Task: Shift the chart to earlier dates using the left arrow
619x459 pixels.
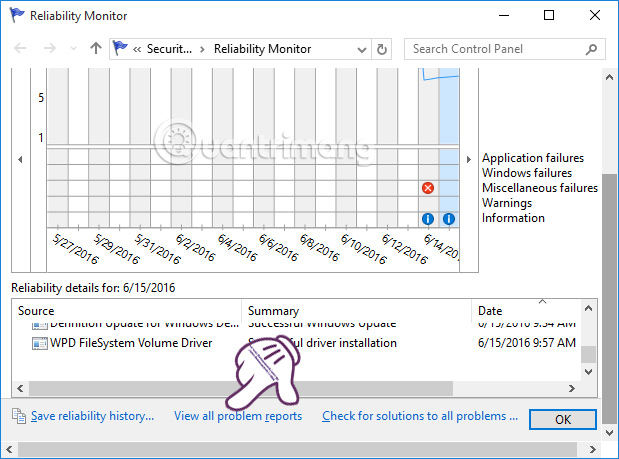Action: pos(20,159)
